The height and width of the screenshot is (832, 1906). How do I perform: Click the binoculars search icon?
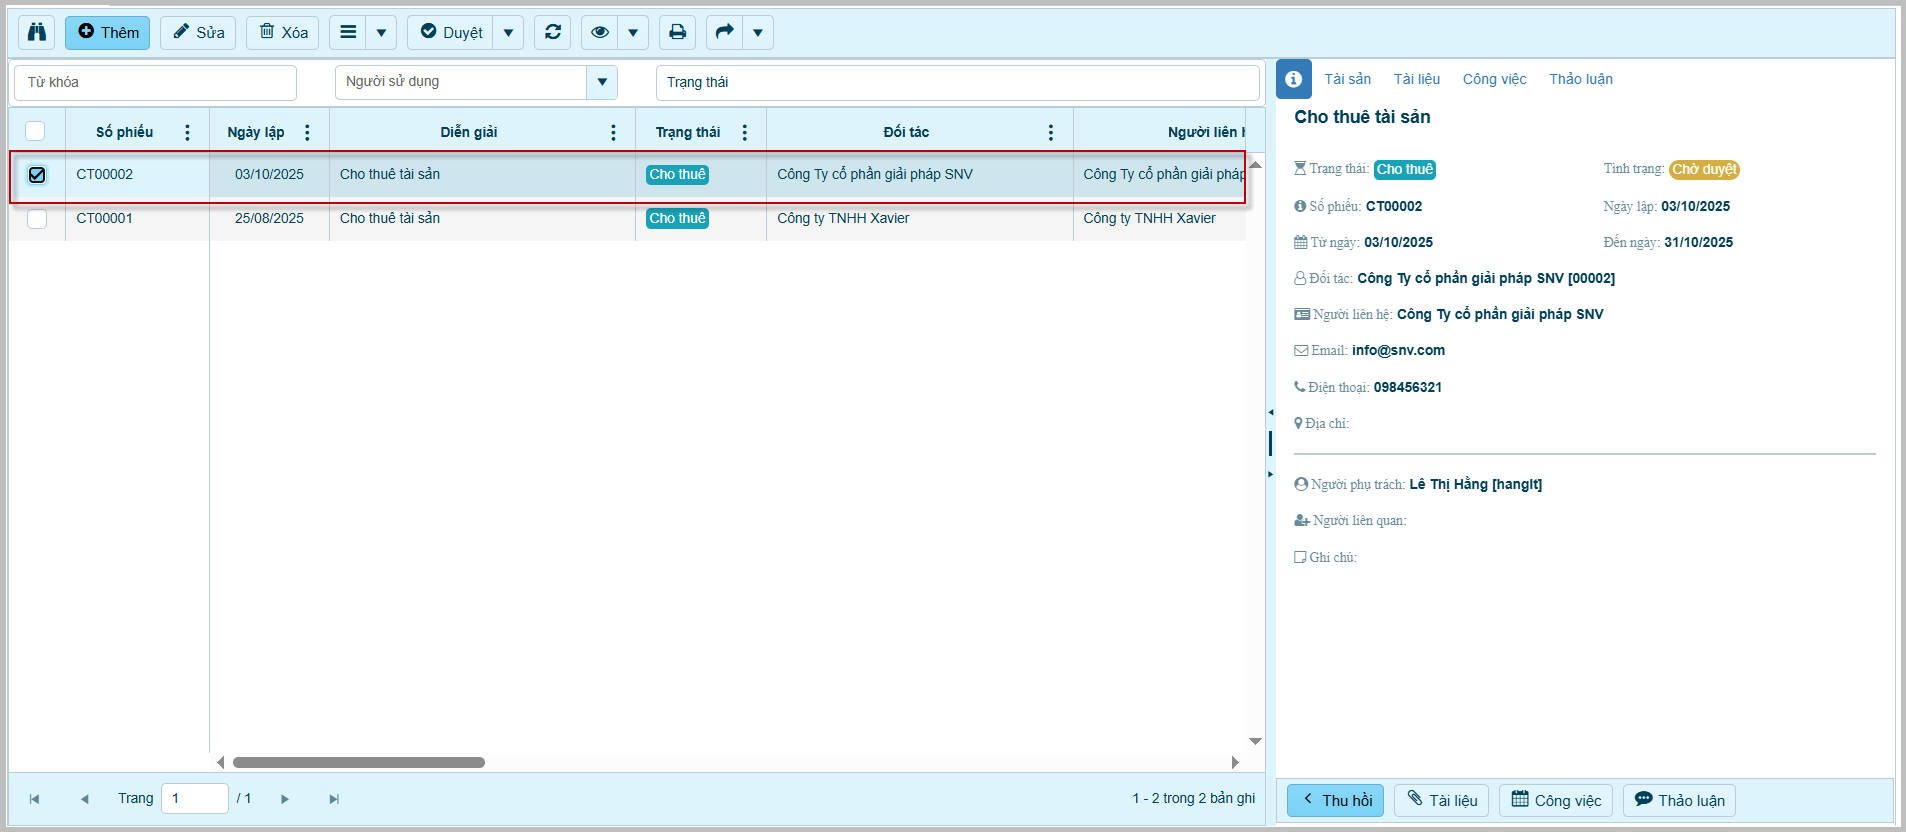coord(37,32)
